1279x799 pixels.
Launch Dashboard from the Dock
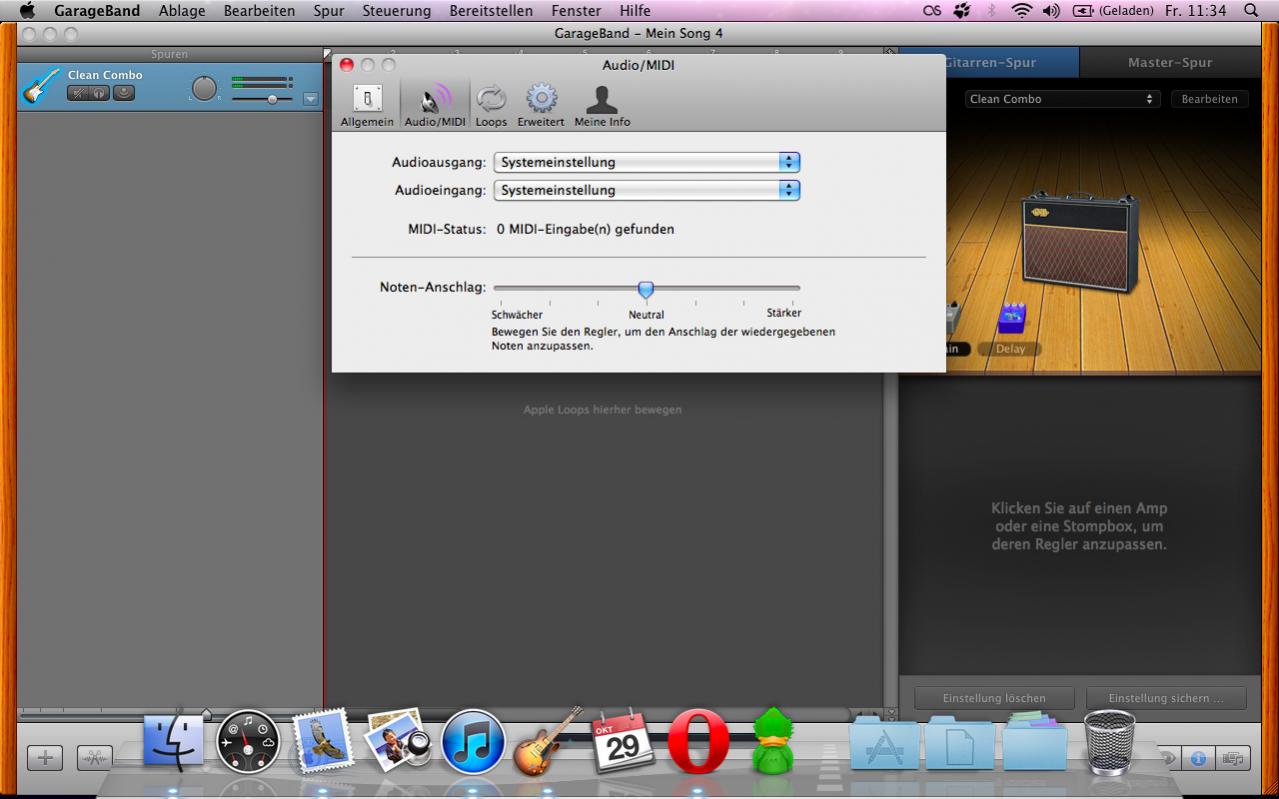pyautogui.click(x=248, y=743)
